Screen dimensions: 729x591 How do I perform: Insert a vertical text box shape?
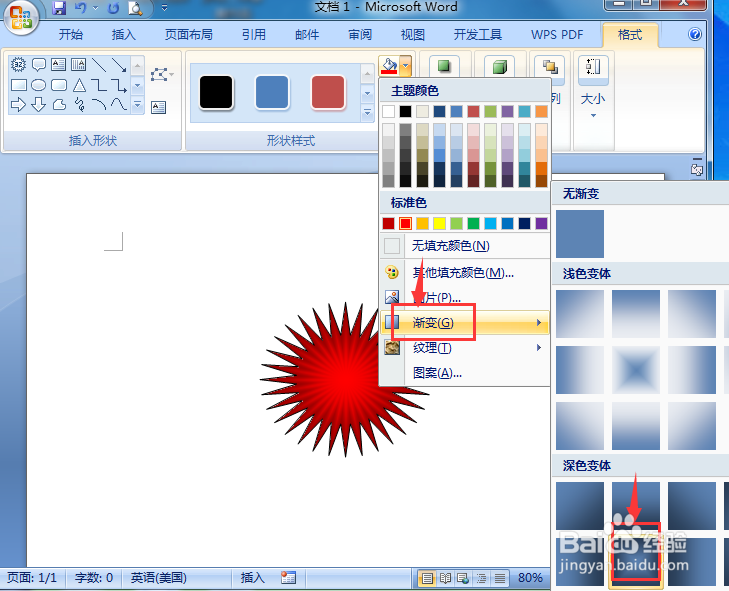click(79, 65)
